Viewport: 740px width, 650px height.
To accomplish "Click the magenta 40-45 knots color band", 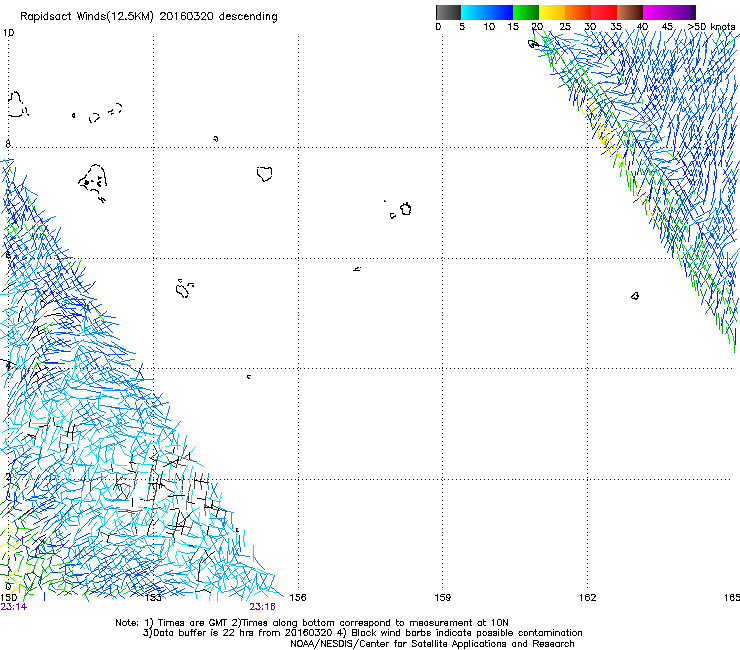I will point(656,12).
